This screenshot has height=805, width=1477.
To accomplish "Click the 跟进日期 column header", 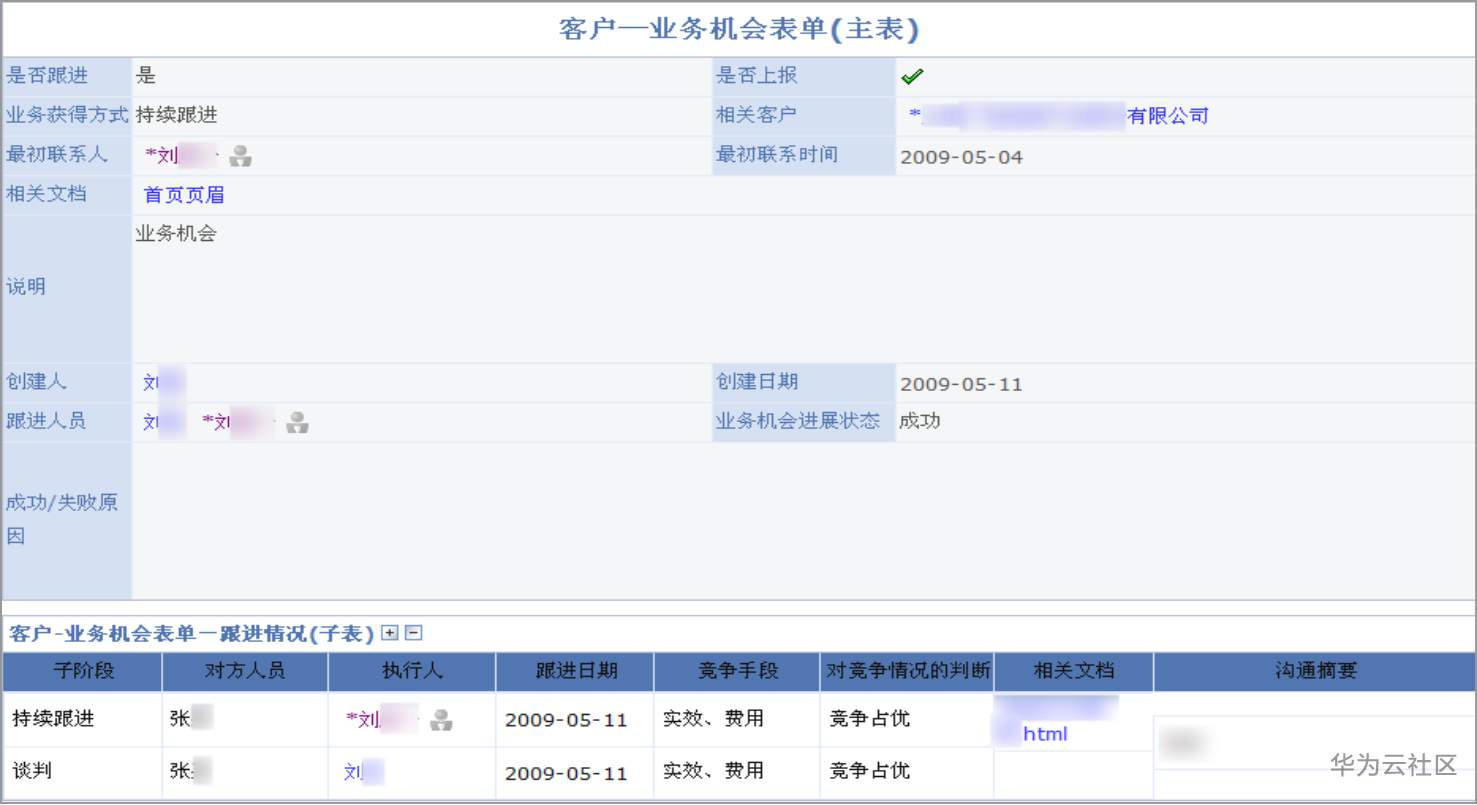I will coord(575,671).
